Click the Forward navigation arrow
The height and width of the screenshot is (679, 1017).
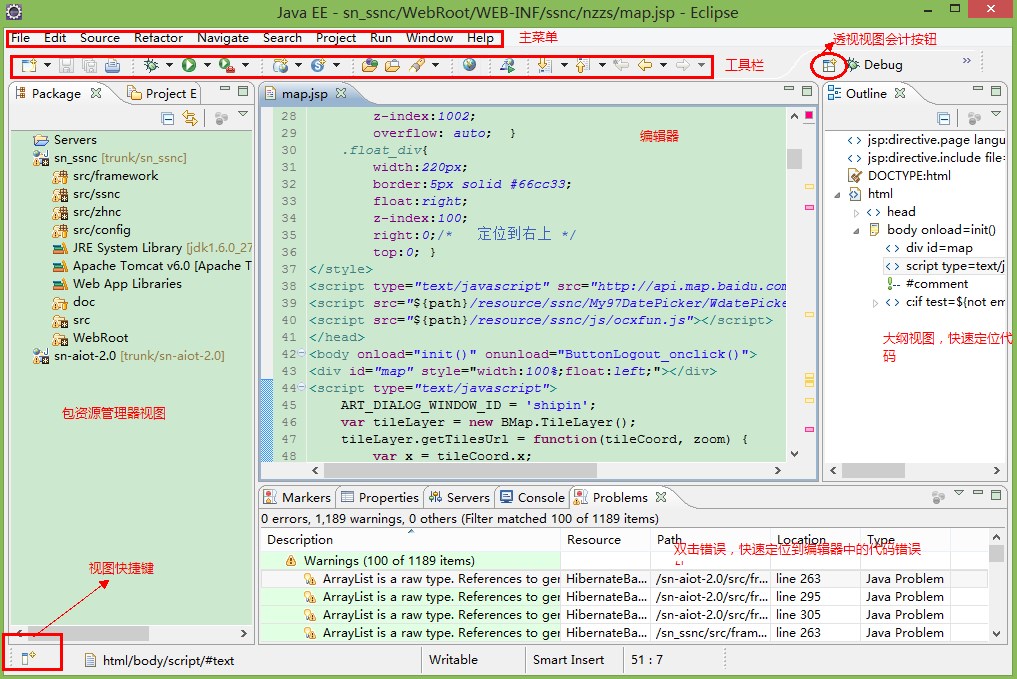tap(682, 65)
